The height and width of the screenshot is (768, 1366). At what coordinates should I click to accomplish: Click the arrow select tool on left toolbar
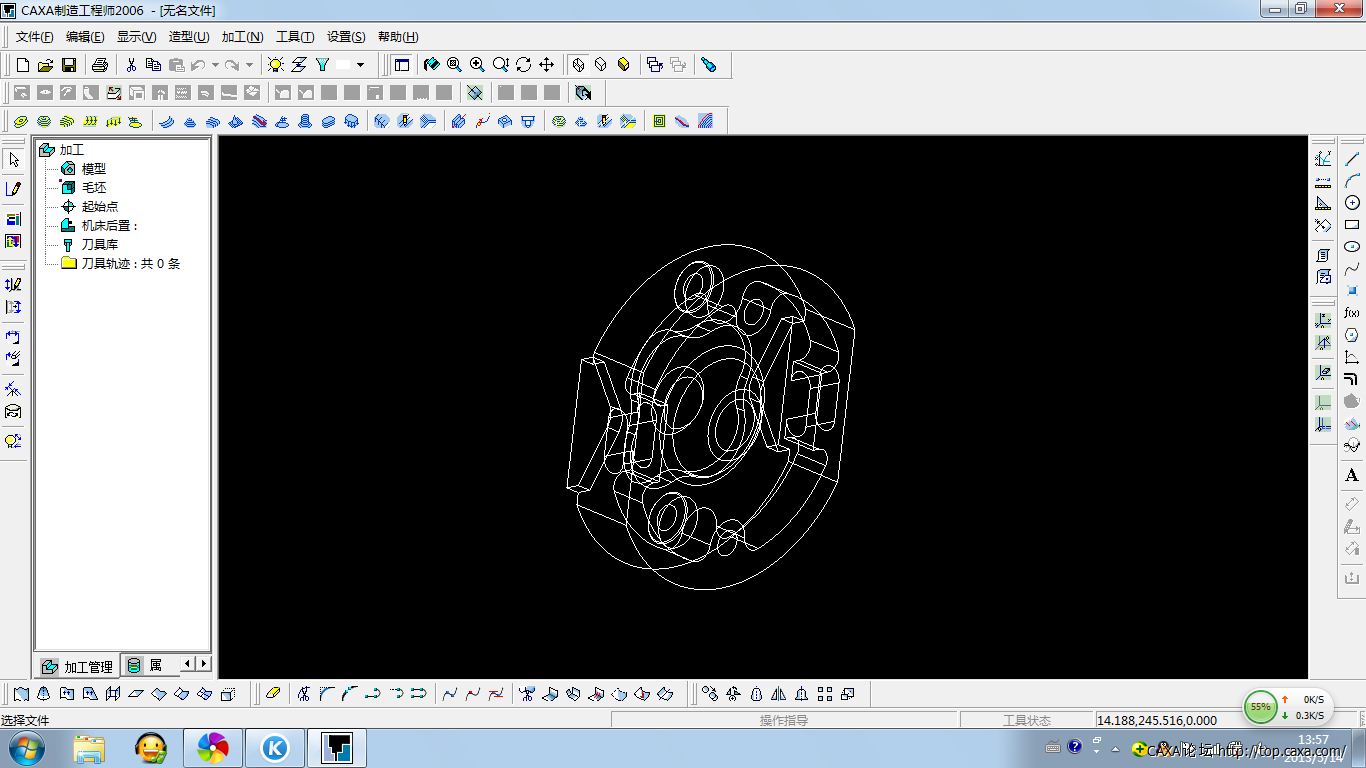click(x=13, y=160)
